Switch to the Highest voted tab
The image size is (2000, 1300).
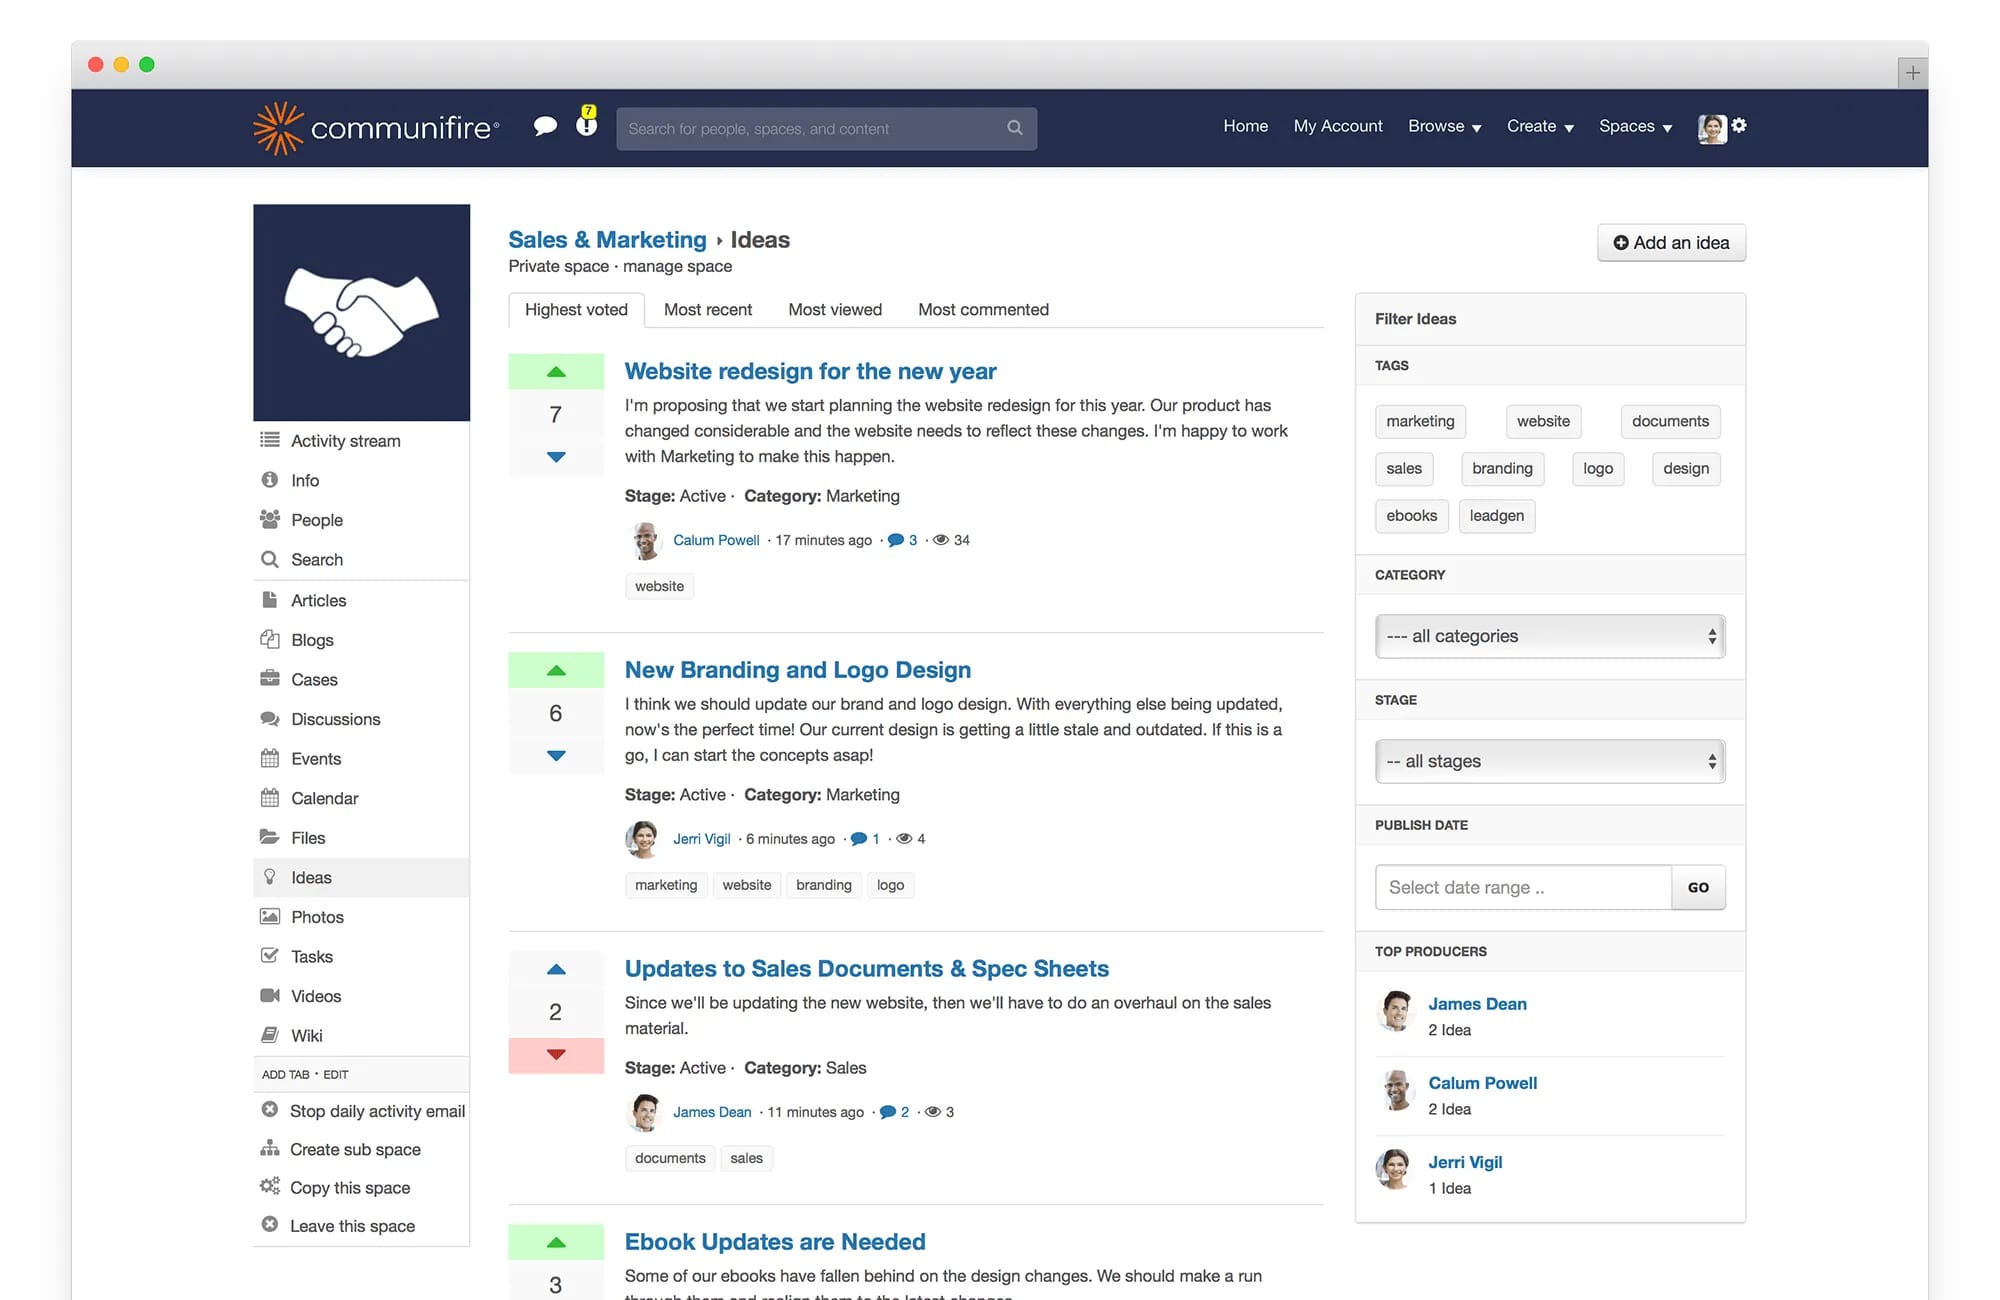click(576, 310)
